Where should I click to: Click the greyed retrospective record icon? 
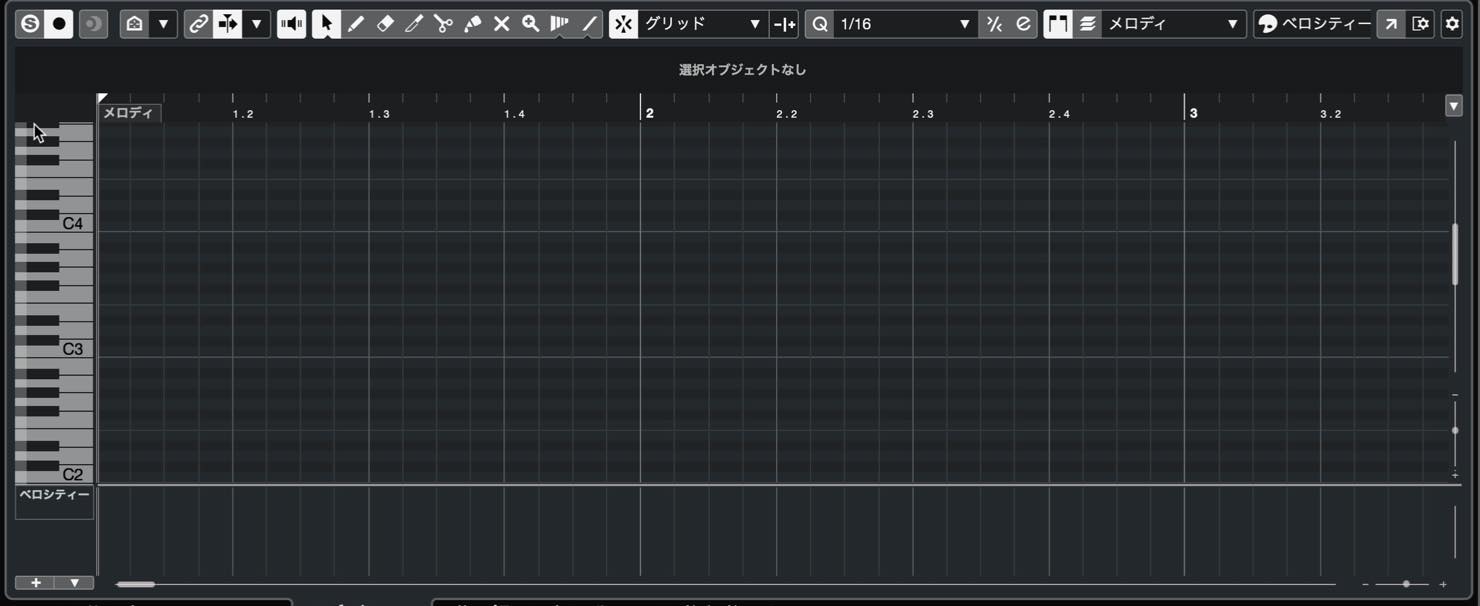click(93, 24)
